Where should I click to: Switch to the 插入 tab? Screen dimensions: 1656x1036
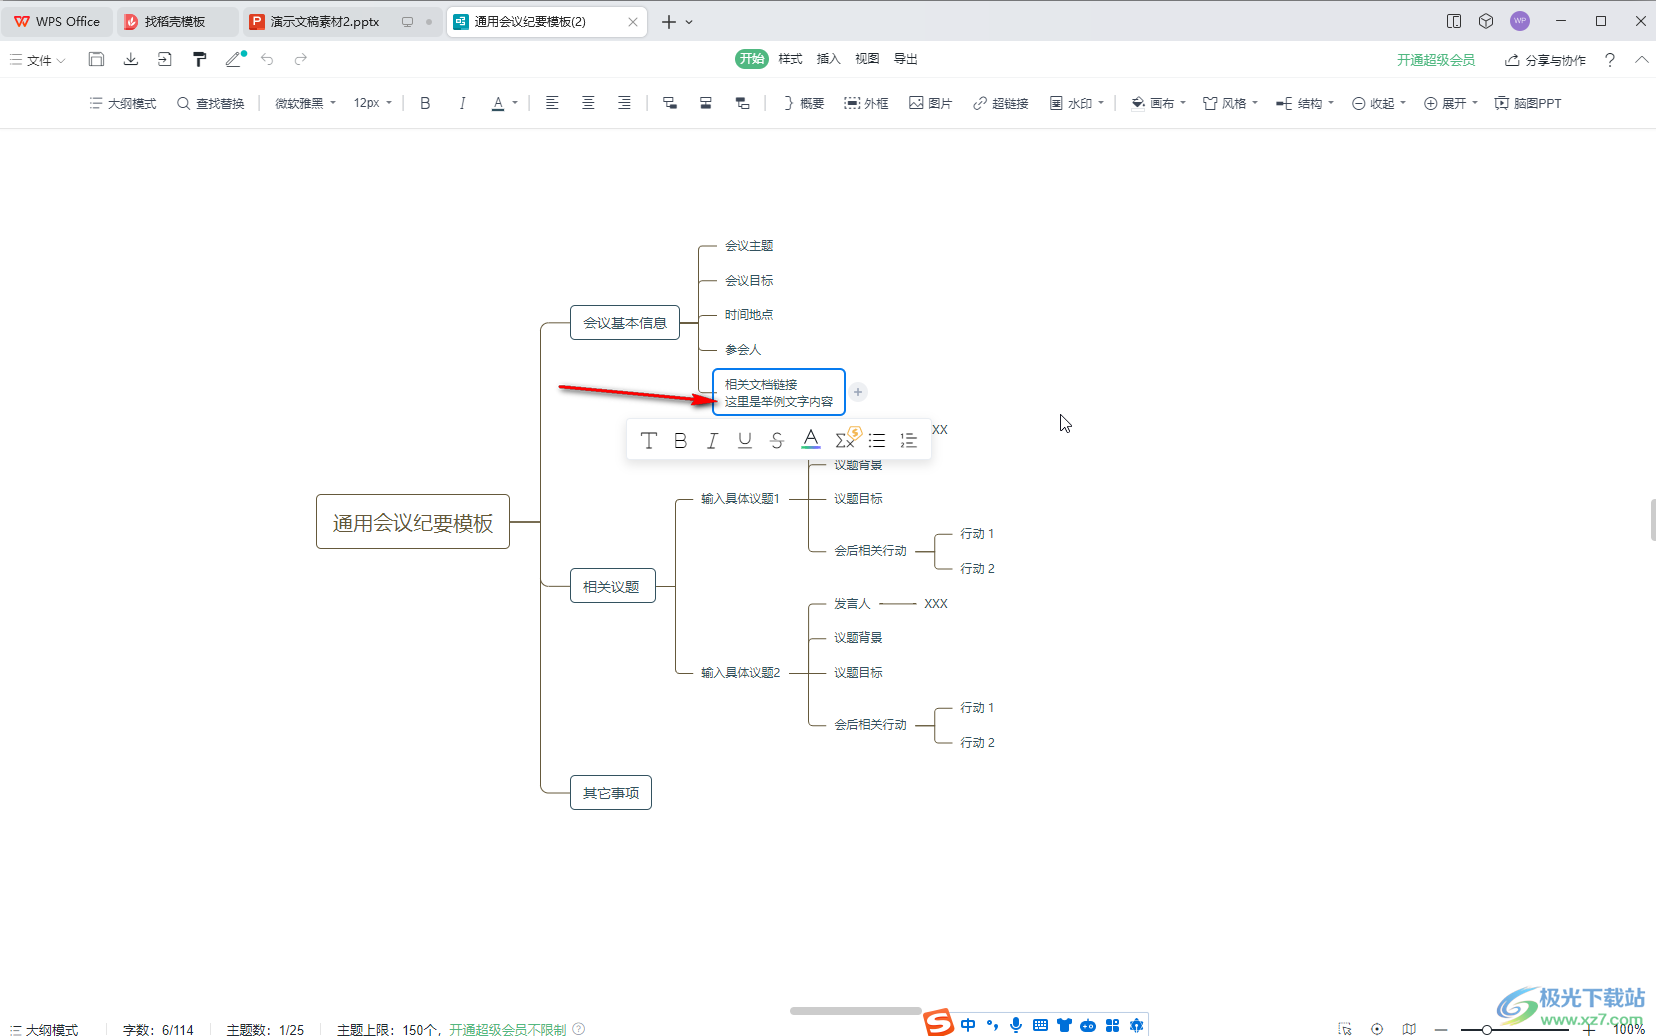(x=829, y=59)
